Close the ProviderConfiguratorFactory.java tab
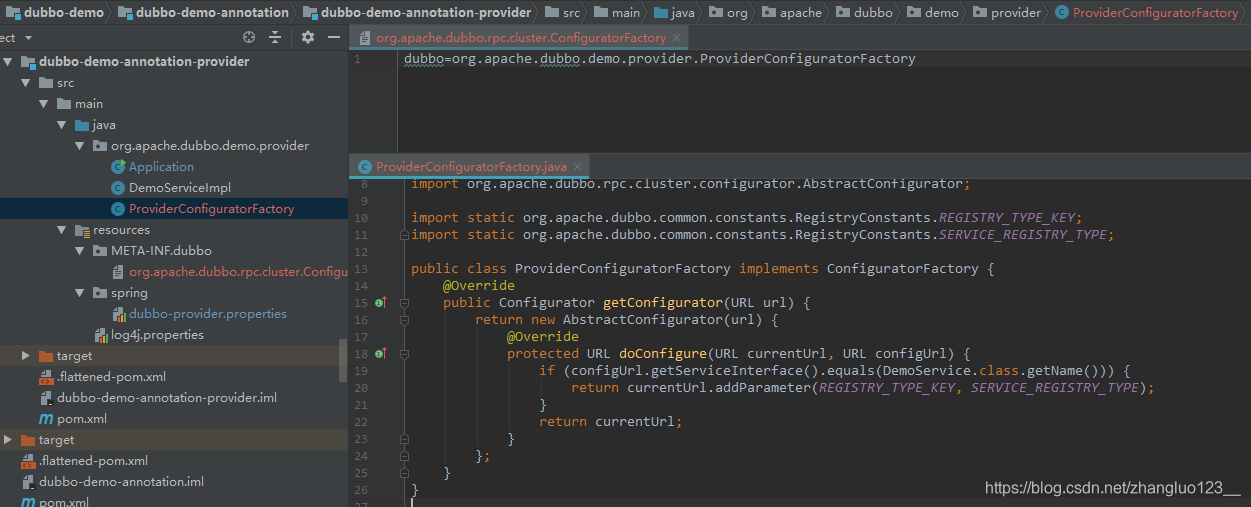The height and width of the screenshot is (507, 1251). [578, 167]
